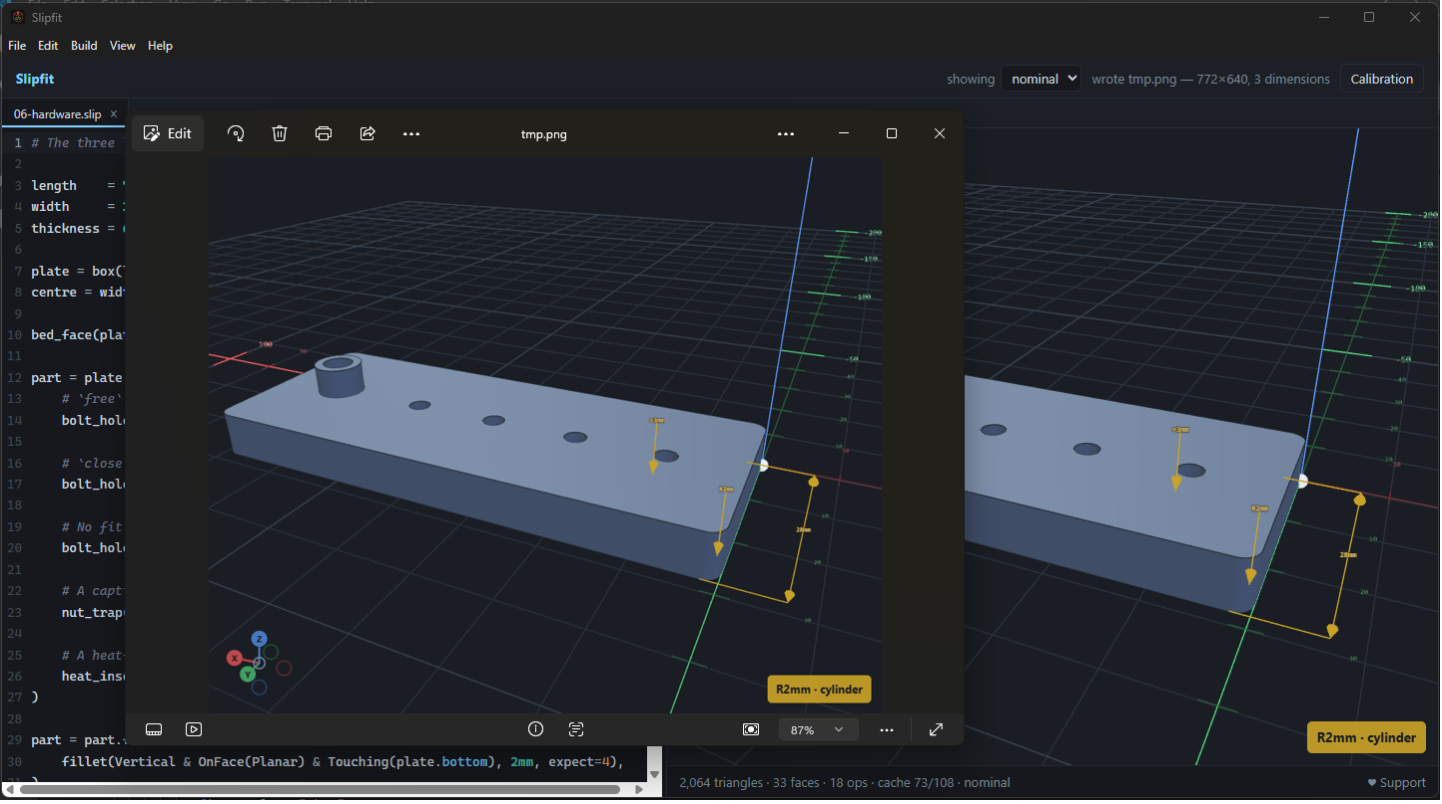Maximize the Photos viewer window

tap(892, 133)
